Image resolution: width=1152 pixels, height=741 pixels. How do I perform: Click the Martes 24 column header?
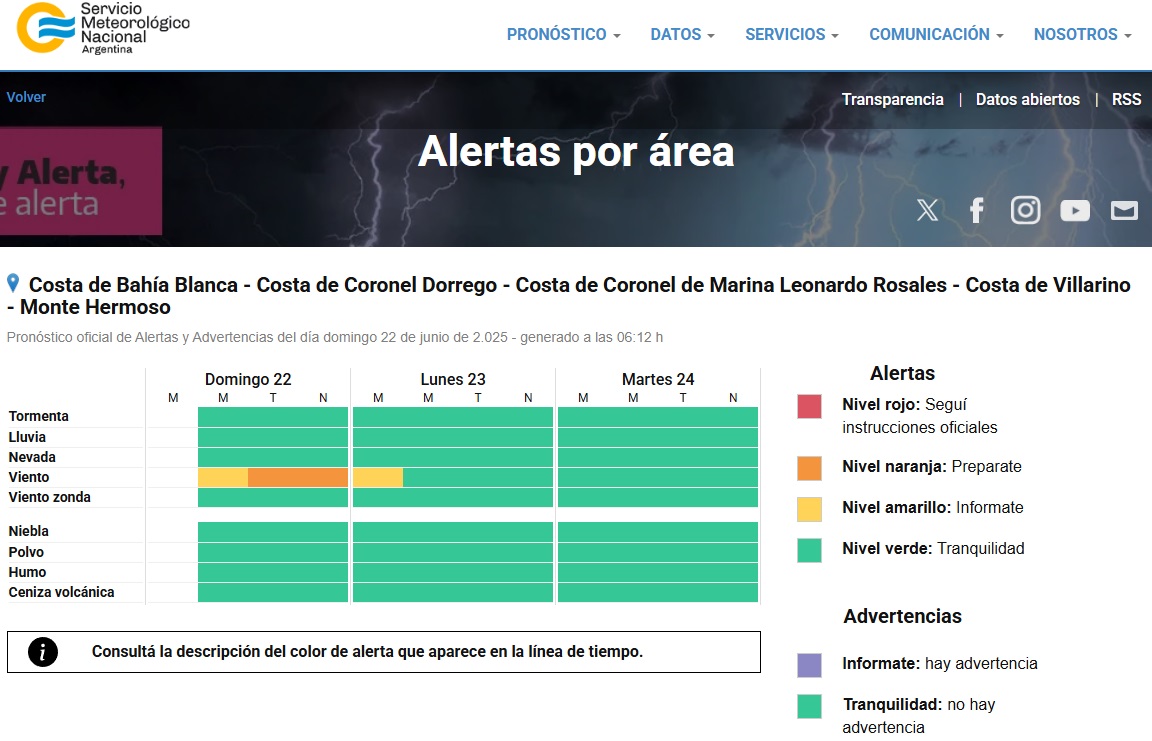click(x=658, y=379)
